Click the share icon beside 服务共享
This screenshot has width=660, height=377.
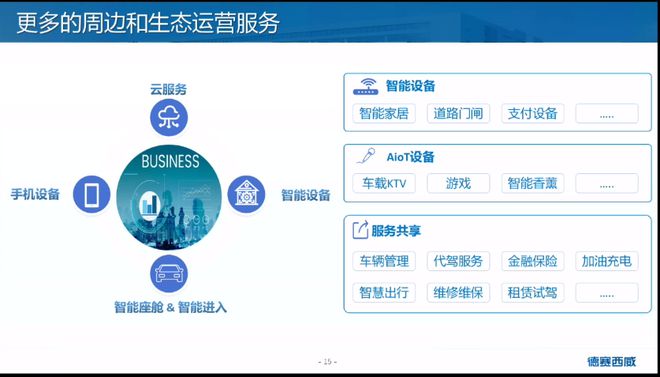pyautogui.click(x=360, y=230)
